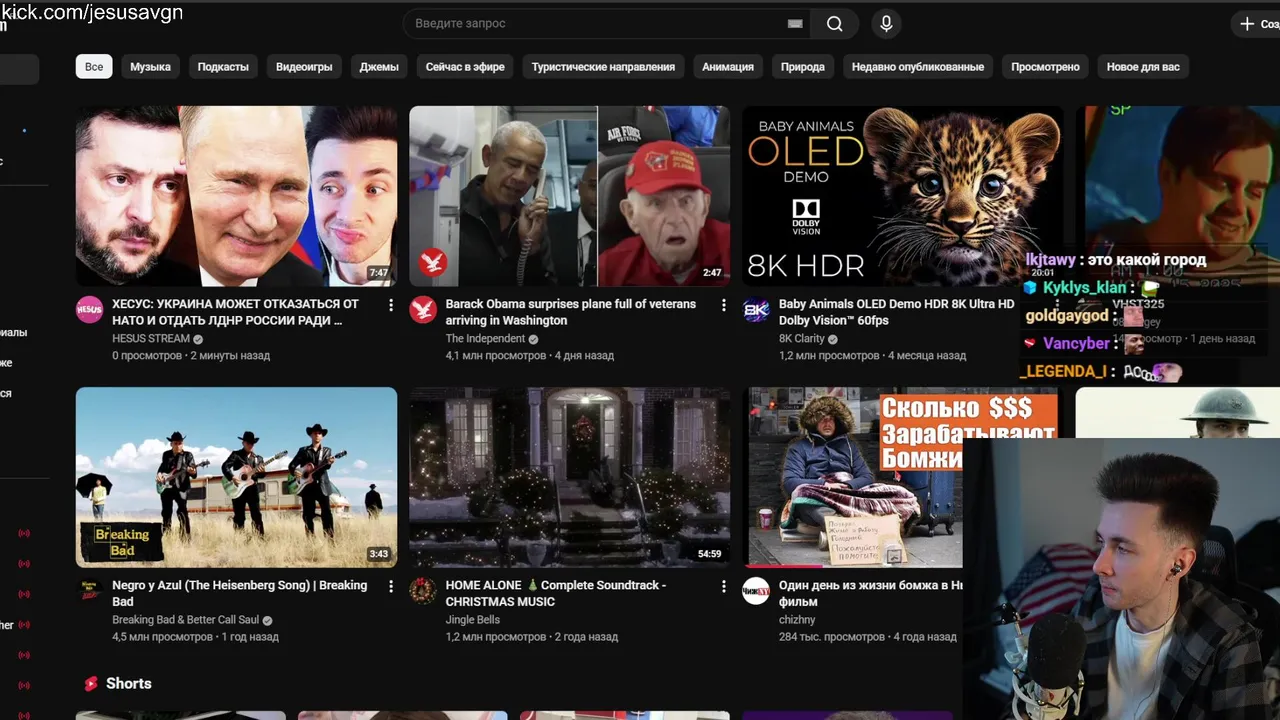Click 284 тыс. просмотров text
The image size is (1280, 720).
(x=832, y=637)
